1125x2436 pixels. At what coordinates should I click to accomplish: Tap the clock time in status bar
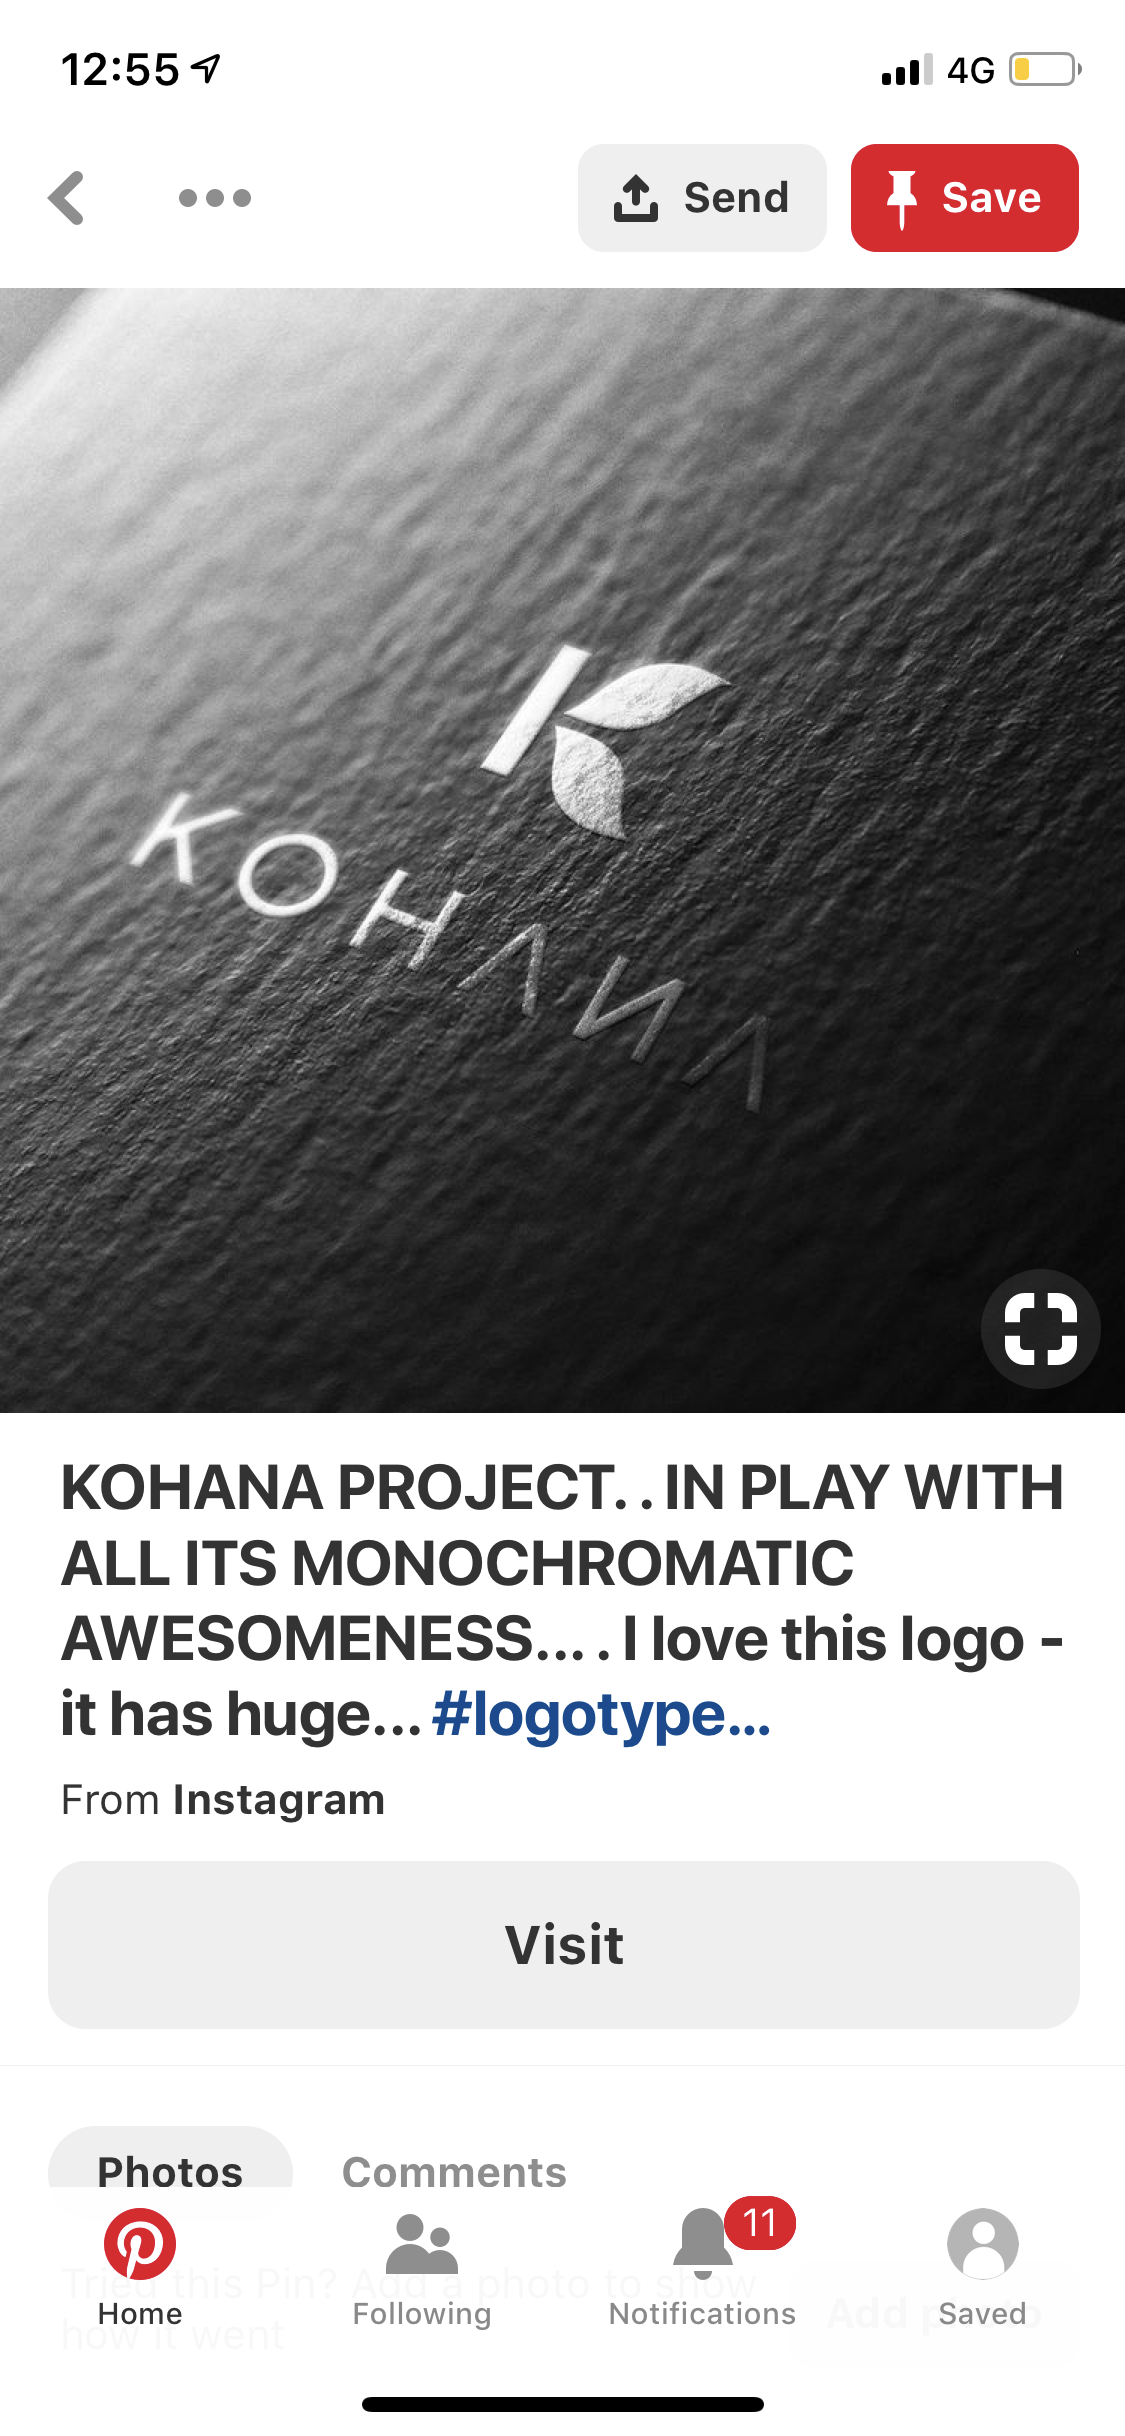click(x=120, y=70)
